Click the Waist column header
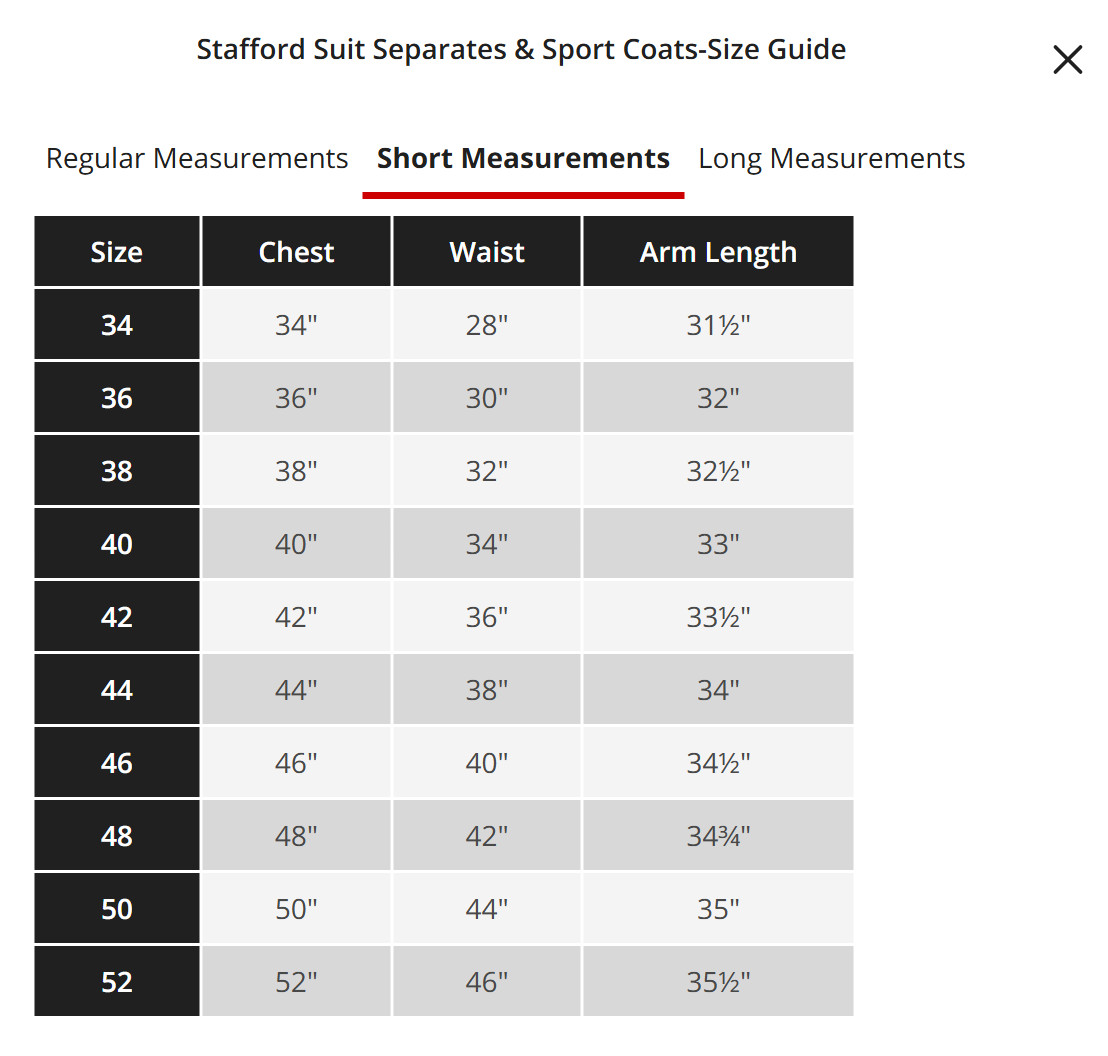 487,252
